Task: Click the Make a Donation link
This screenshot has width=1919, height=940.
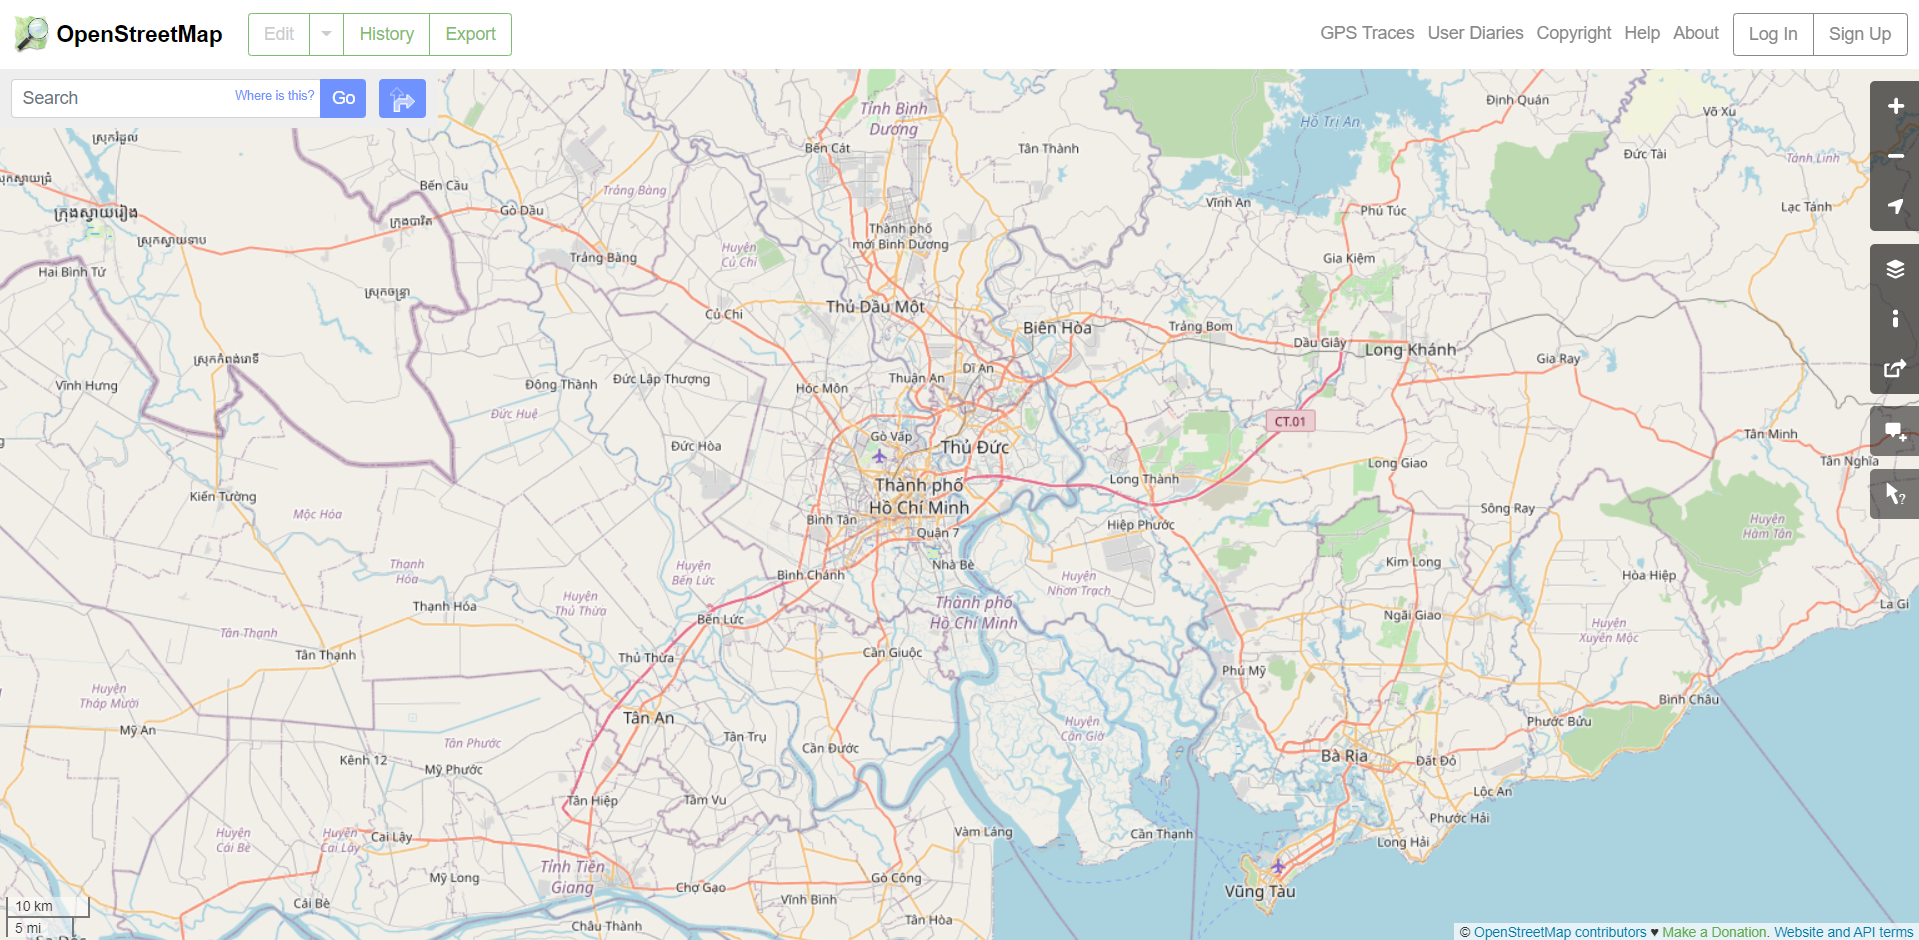Action: pyautogui.click(x=1714, y=932)
